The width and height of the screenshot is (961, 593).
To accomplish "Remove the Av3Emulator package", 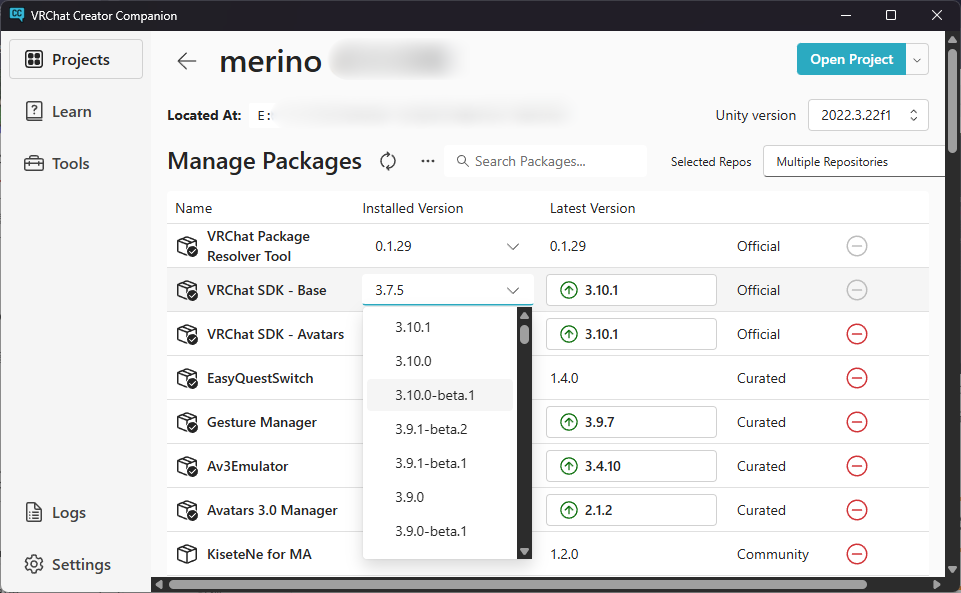I will (x=856, y=466).
